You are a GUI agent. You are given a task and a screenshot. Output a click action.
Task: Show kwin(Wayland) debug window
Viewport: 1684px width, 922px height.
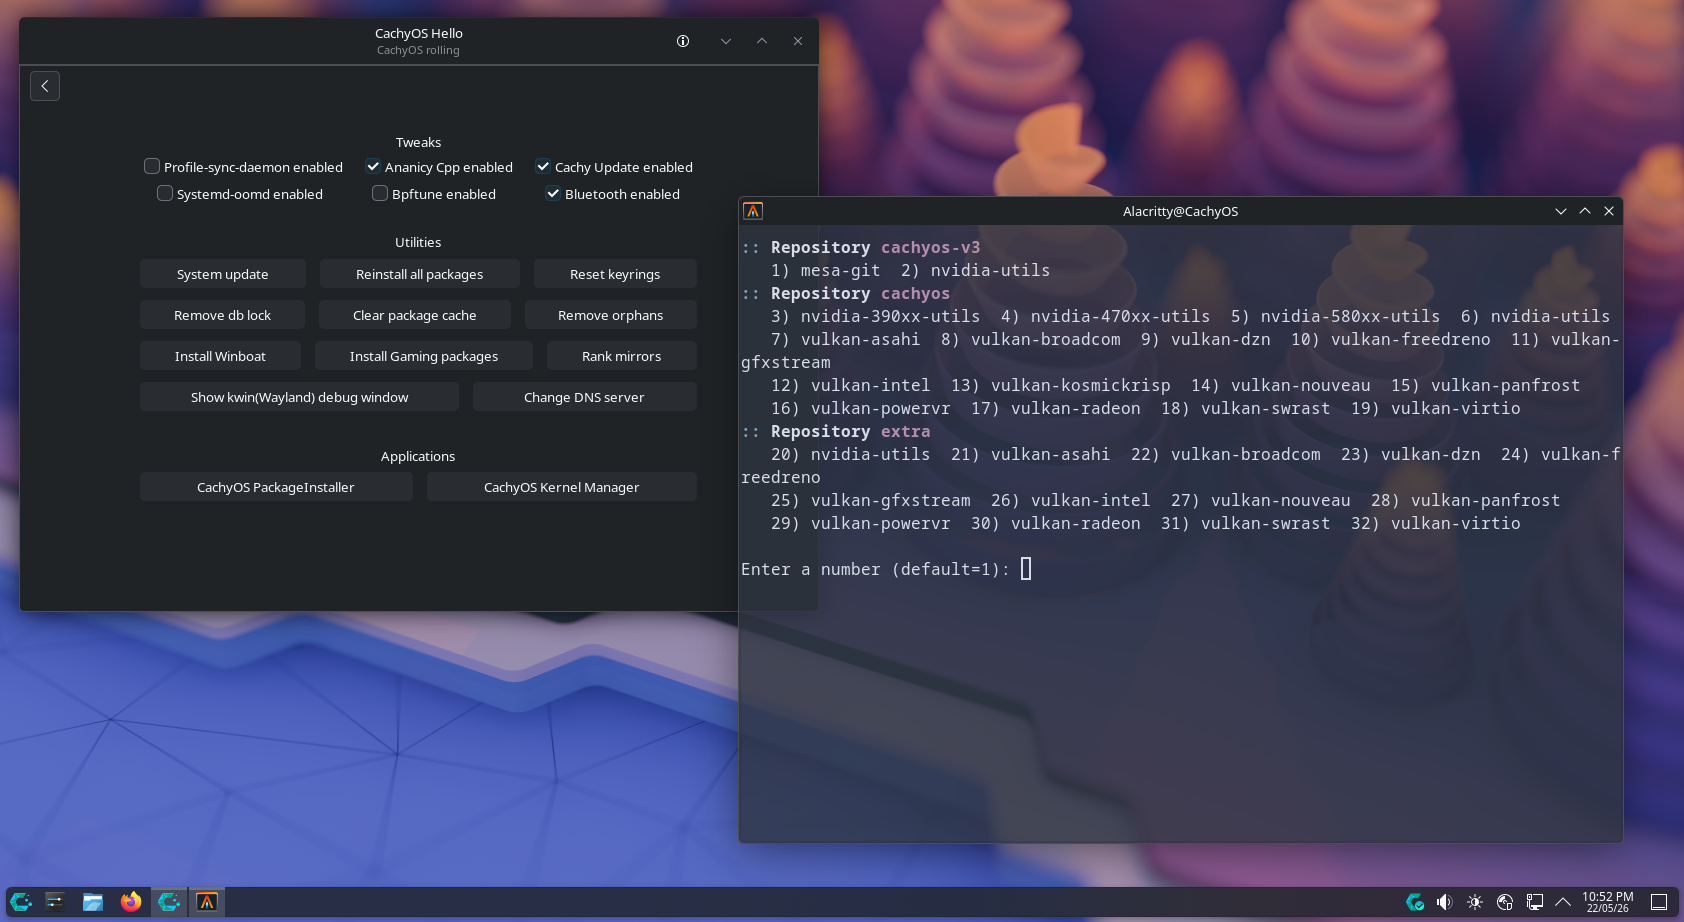299,397
